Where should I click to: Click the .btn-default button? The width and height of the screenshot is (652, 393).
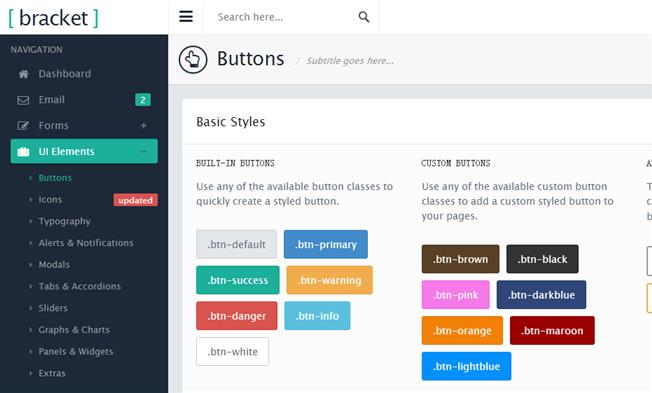[237, 245]
